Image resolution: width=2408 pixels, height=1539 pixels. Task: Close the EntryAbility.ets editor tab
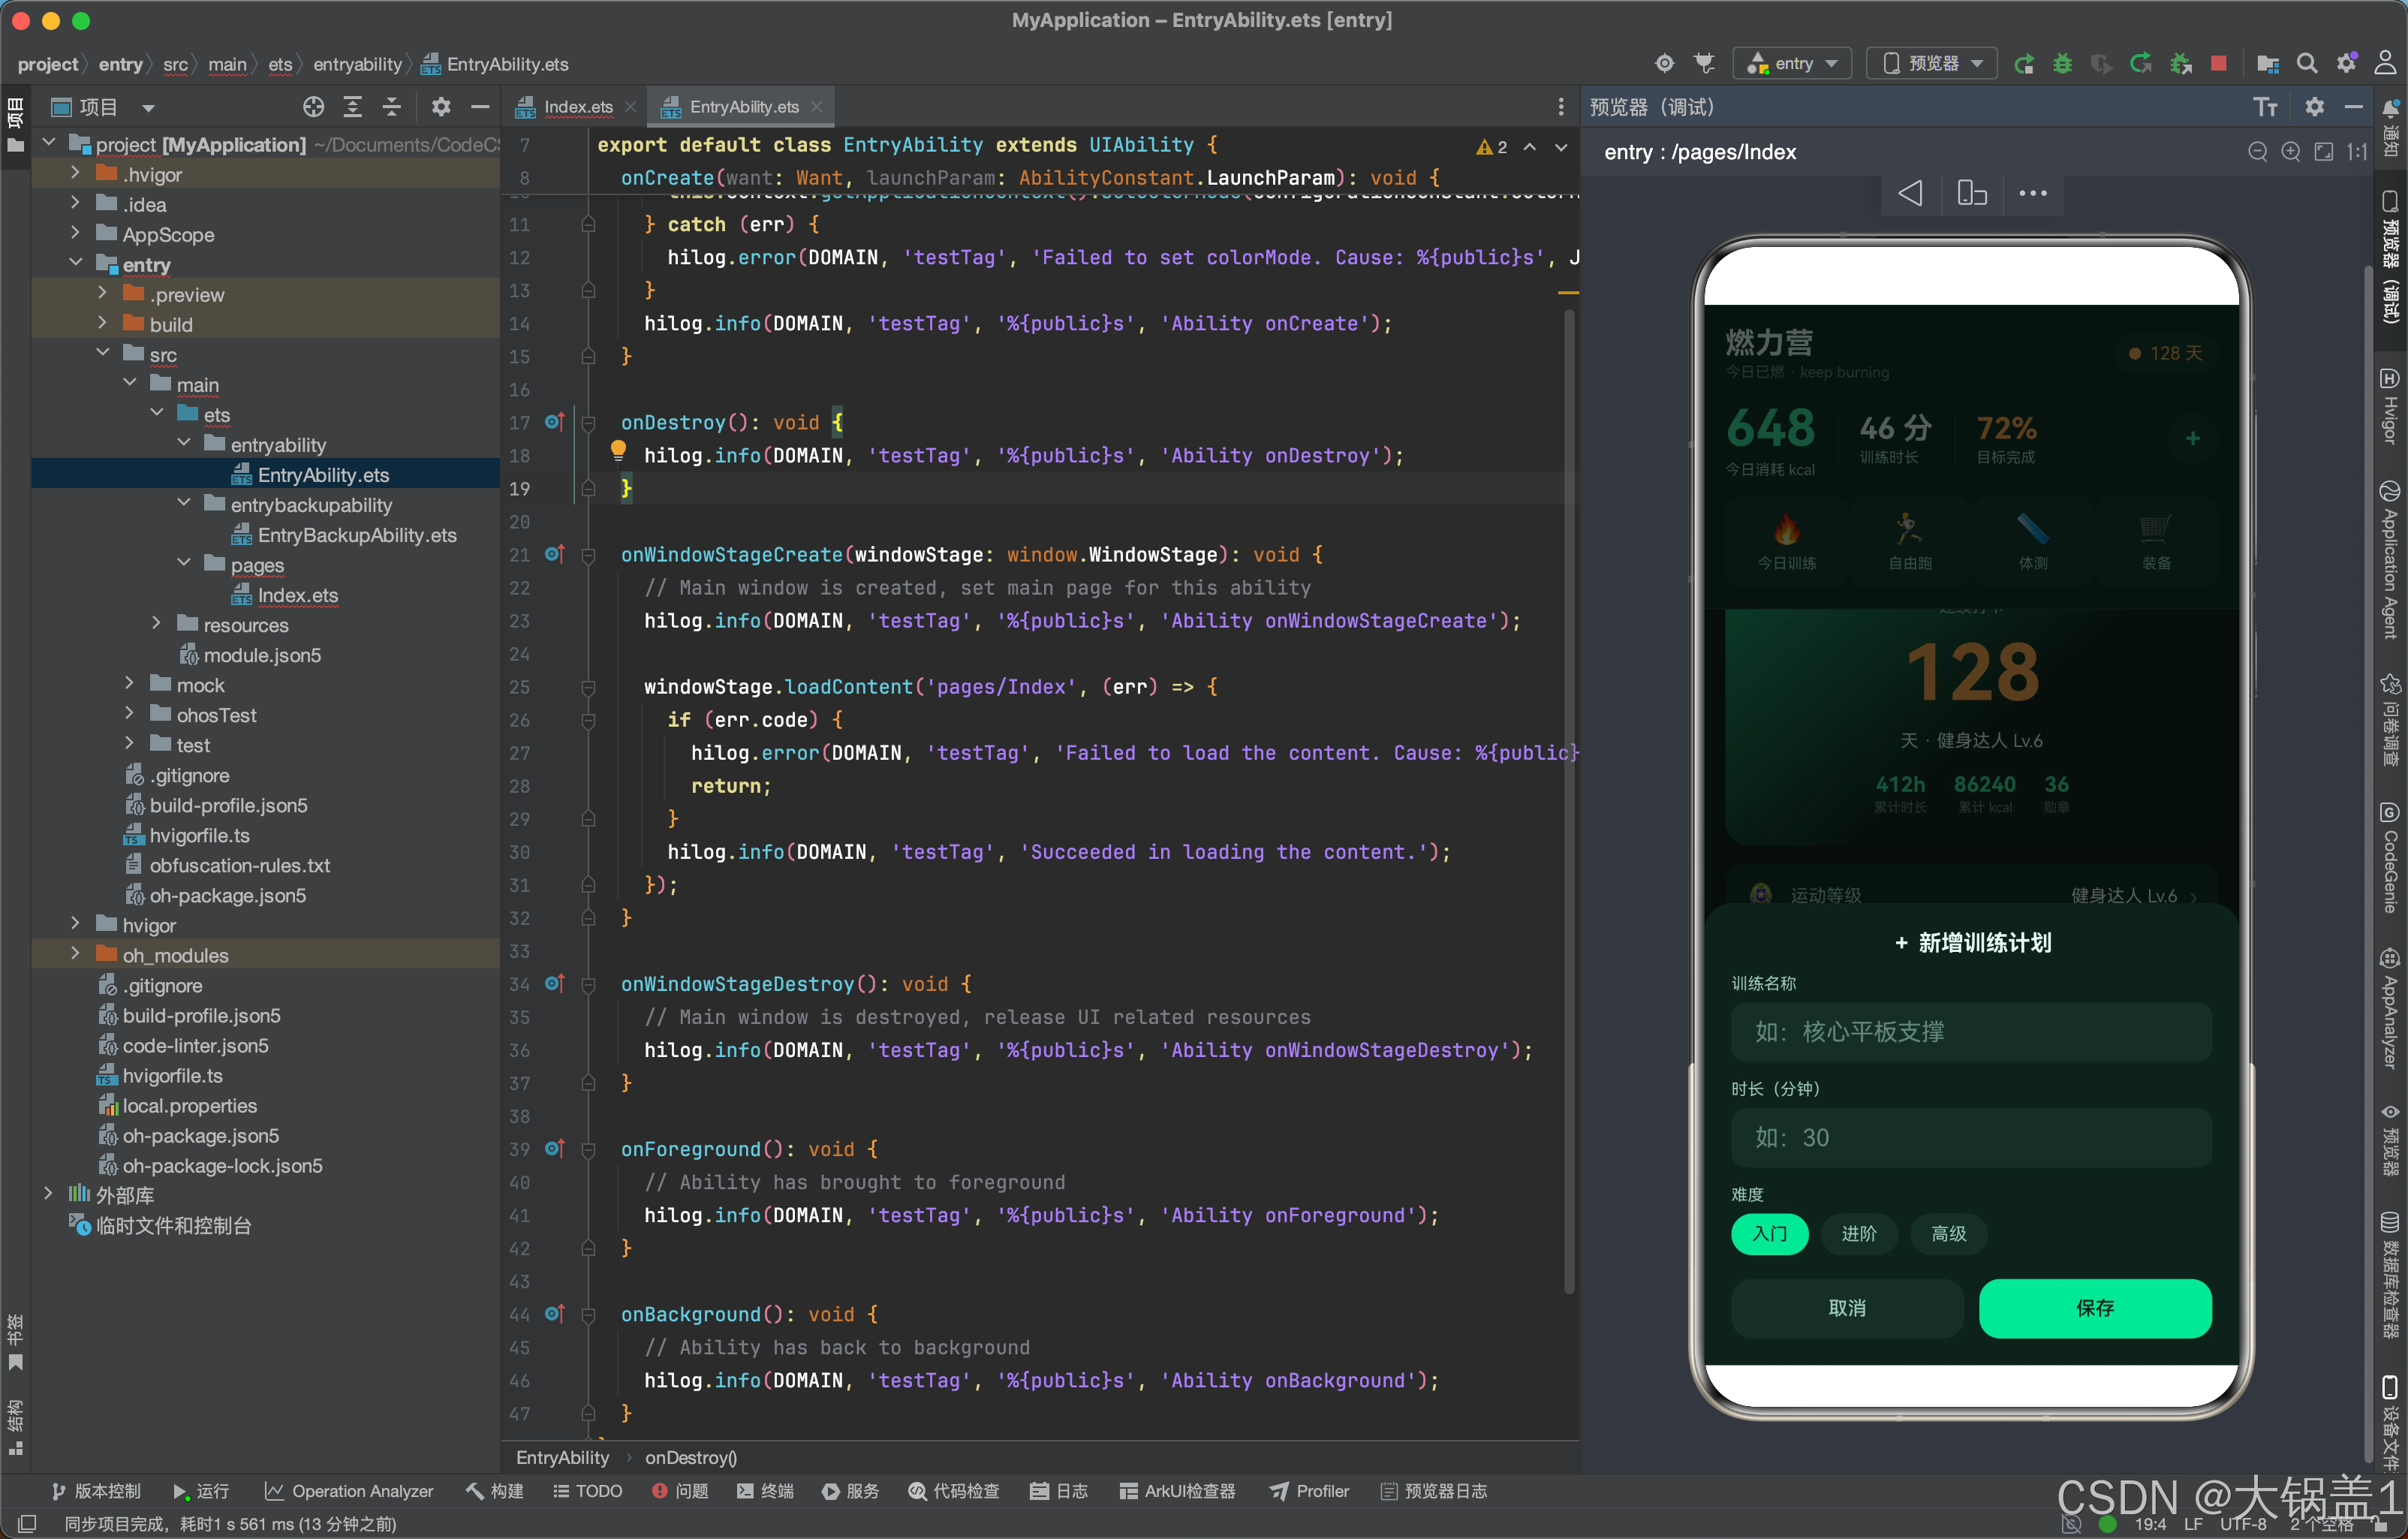coord(817,107)
